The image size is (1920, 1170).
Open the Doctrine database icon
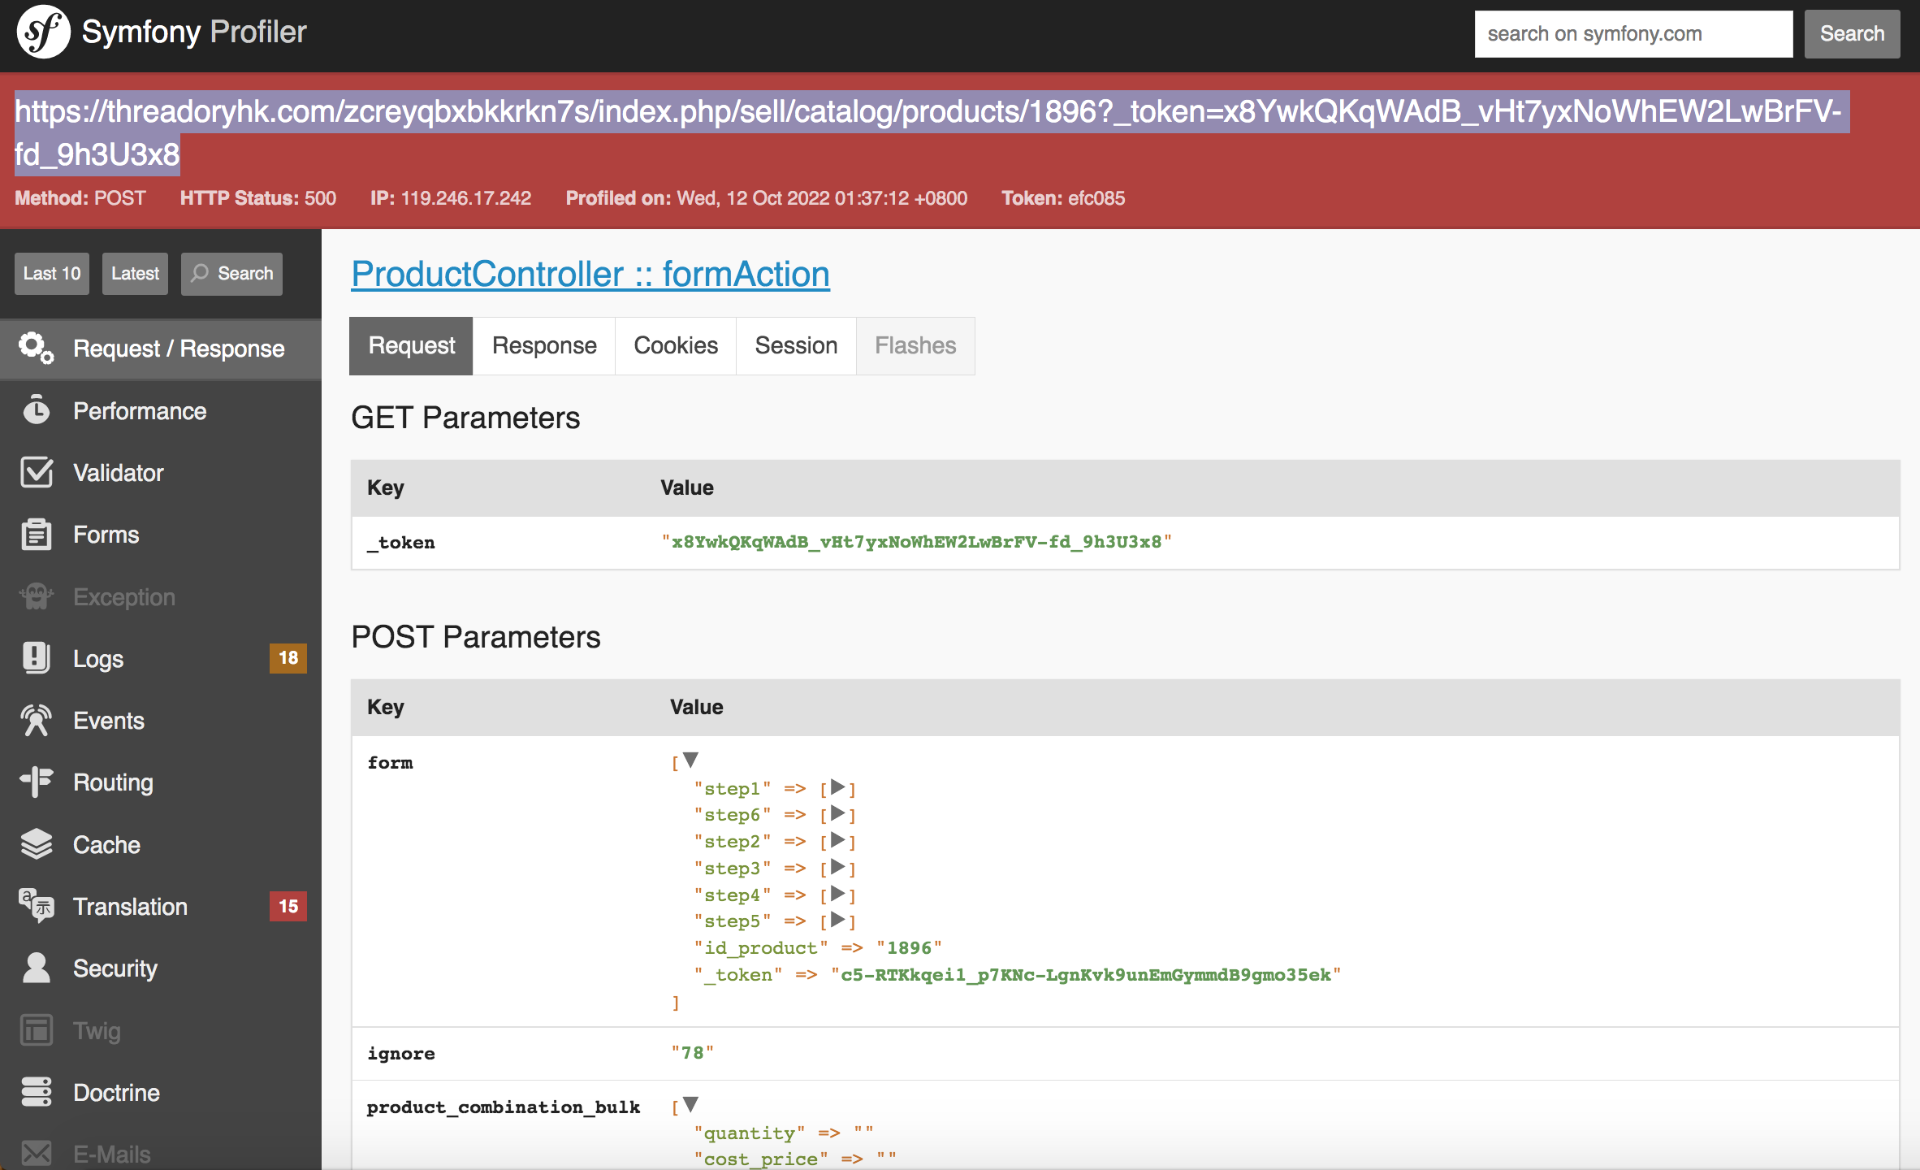37,1092
